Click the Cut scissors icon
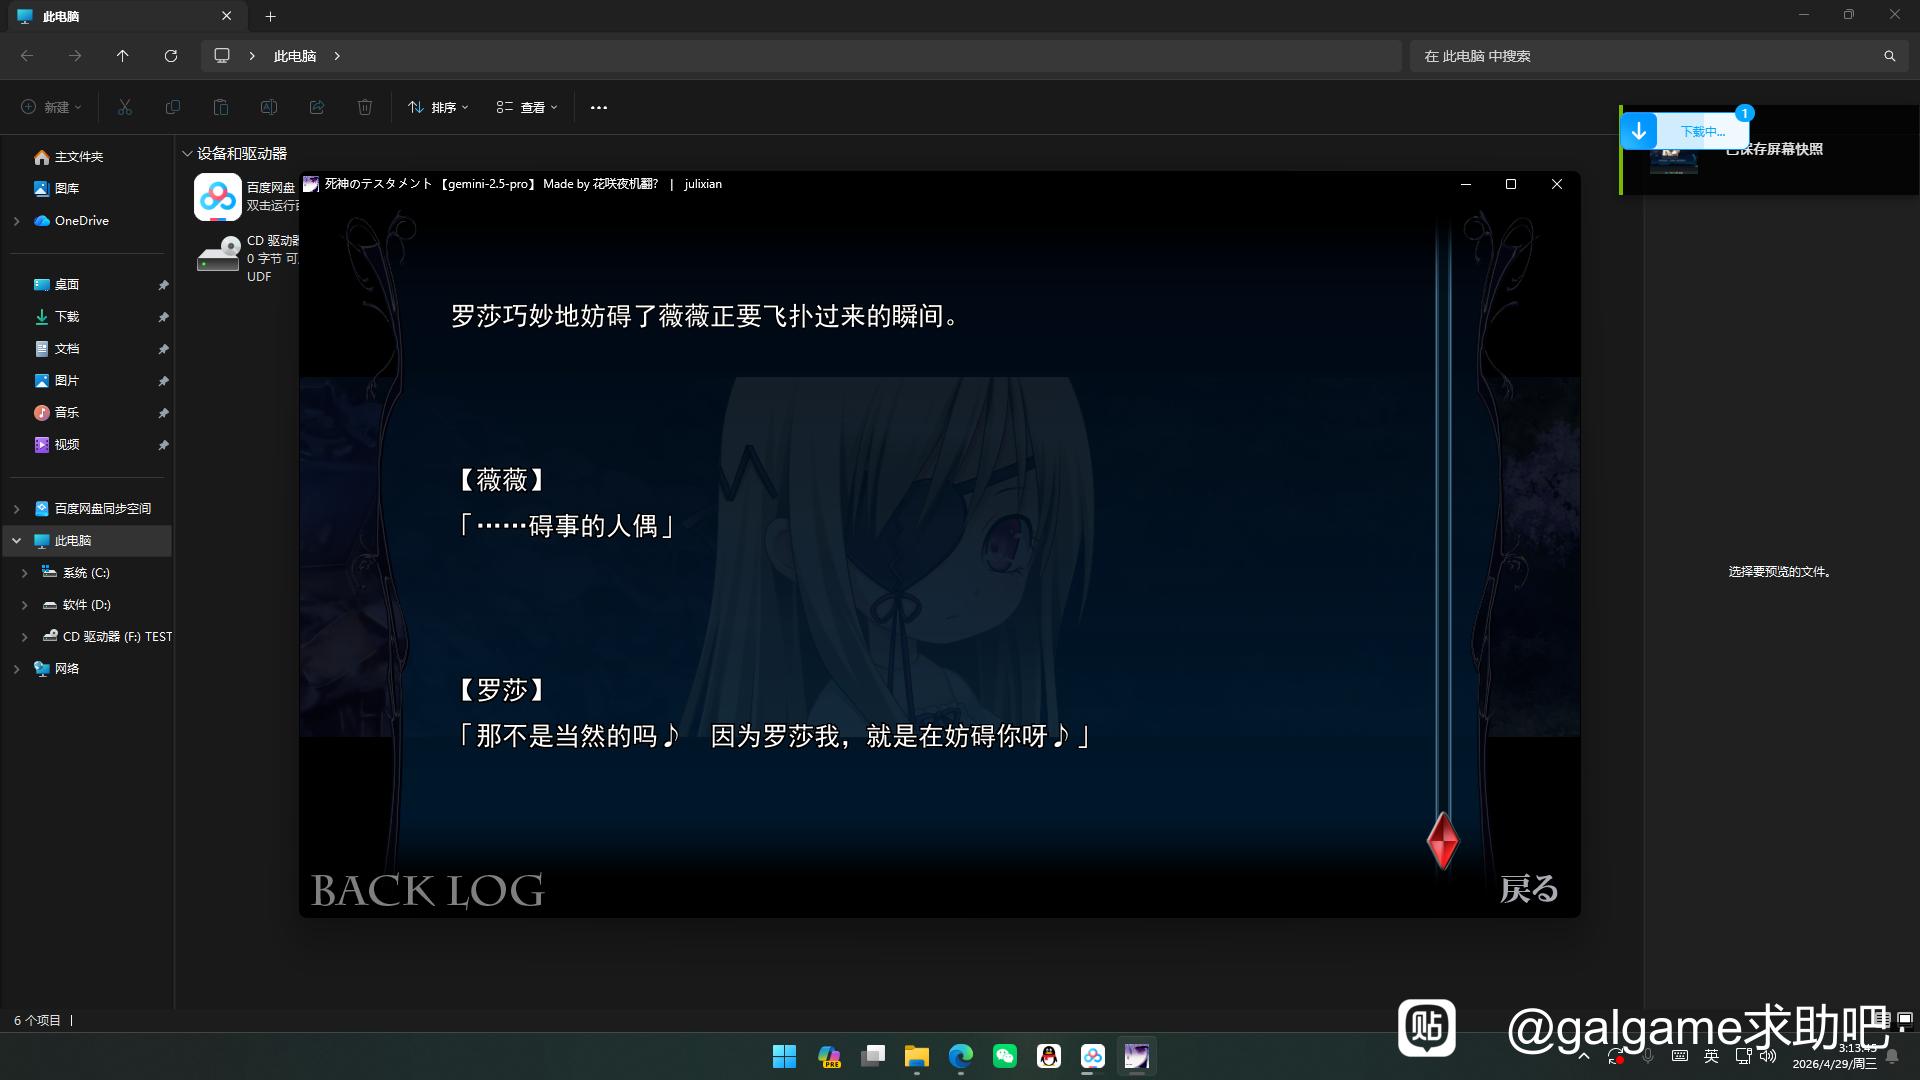 coord(125,107)
